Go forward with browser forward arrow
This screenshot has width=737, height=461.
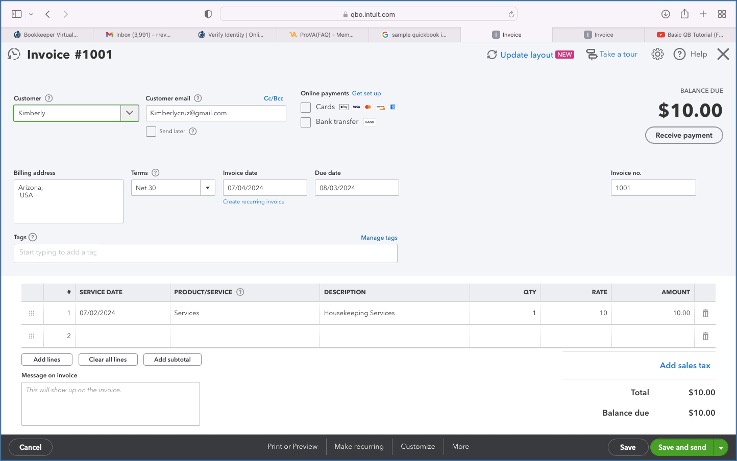click(x=65, y=14)
